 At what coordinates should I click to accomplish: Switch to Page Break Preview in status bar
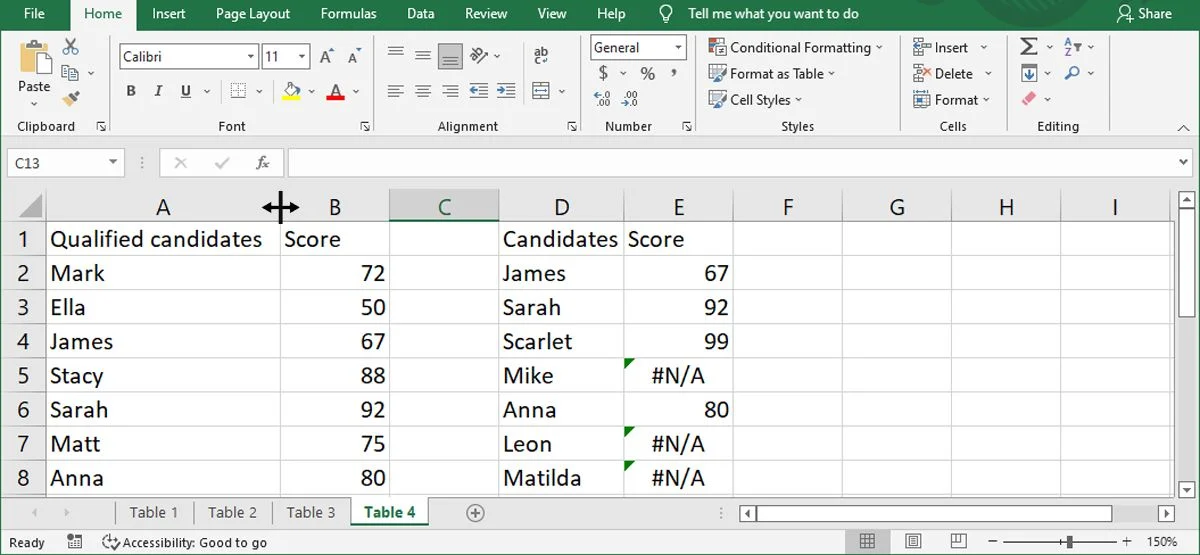point(959,542)
